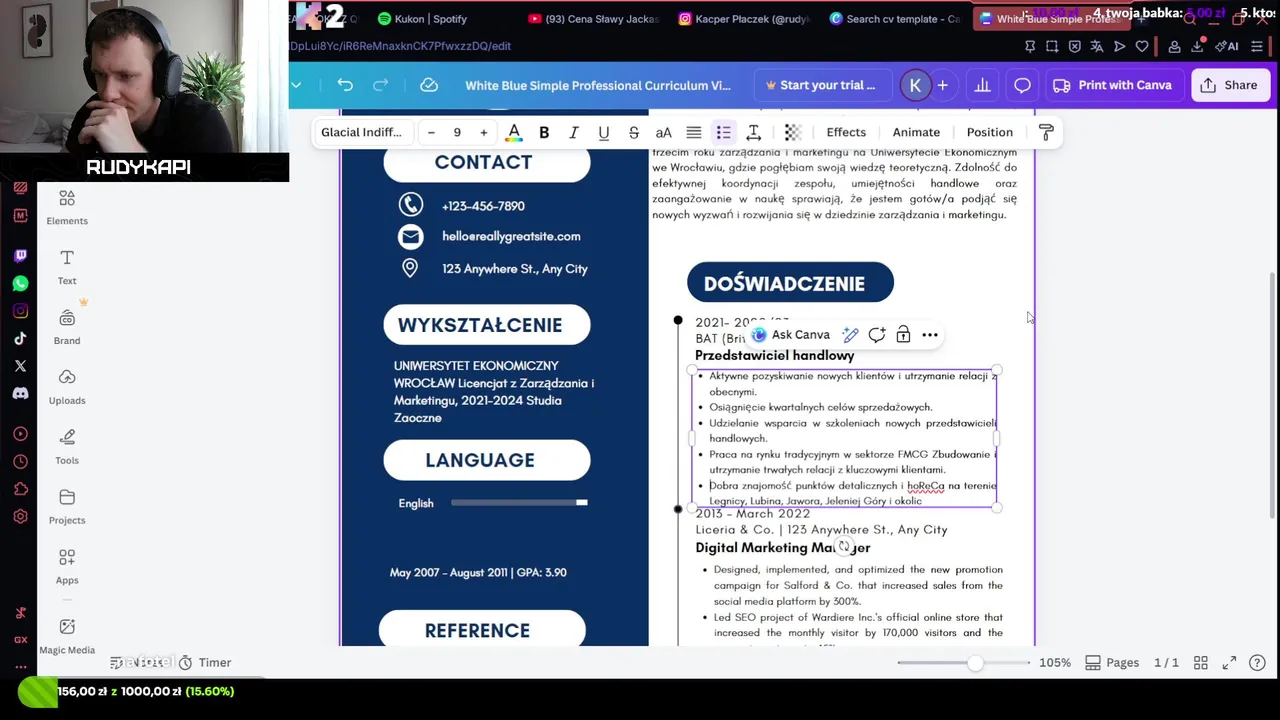
Task: Rename the White Blue Simple Professional title
Action: [598, 85]
